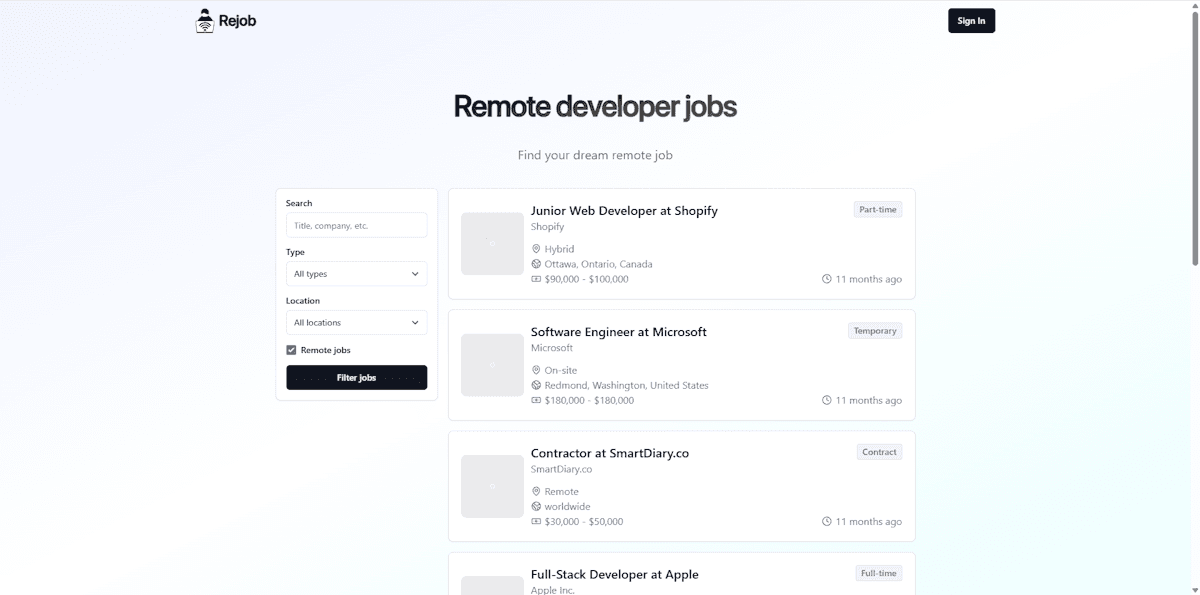This screenshot has height=595, width=1200.
Task: Click the Shopify company logo thumbnail
Action: coord(492,243)
